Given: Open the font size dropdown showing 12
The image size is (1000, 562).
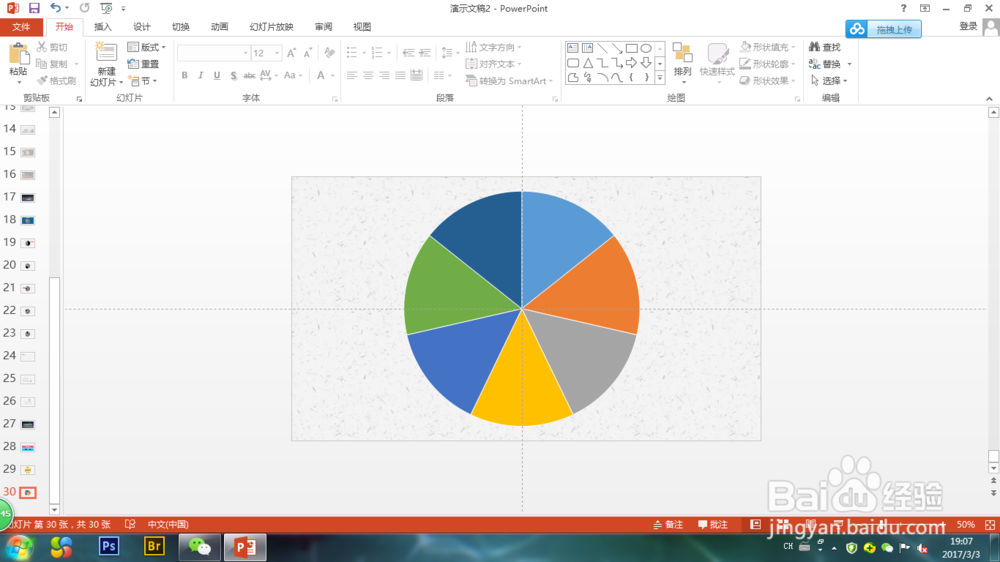Looking at the screenshot, I should click(x=277, y=53).
